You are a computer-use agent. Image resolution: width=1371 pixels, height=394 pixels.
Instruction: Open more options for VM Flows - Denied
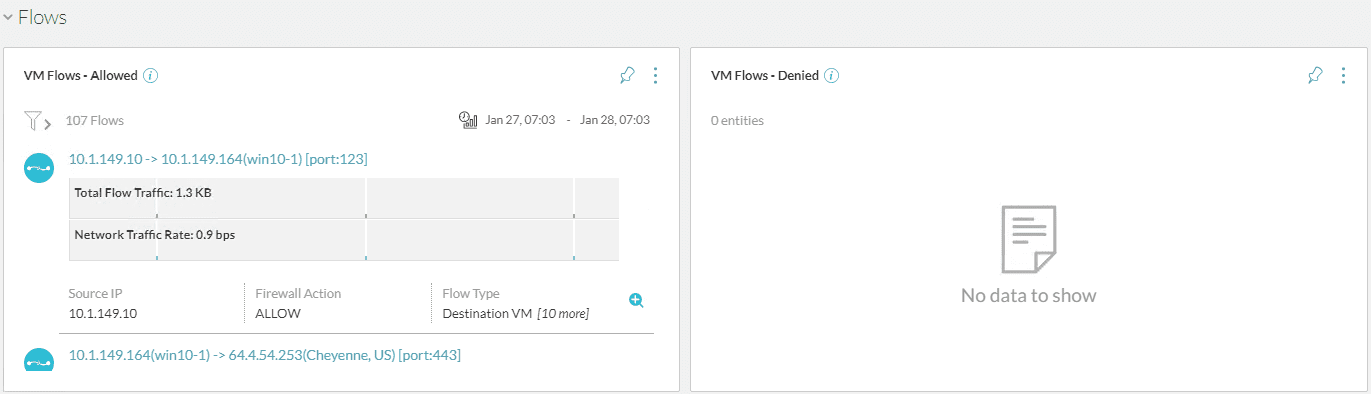(1344, 75)
